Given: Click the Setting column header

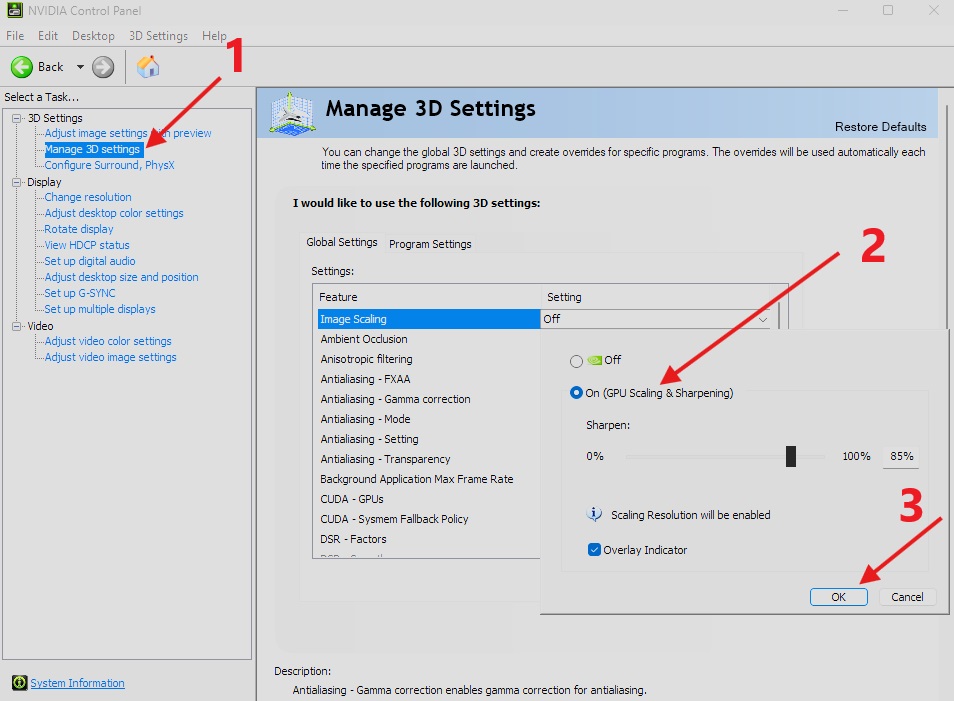Looking at the screenshot, I should coord(656,297).
